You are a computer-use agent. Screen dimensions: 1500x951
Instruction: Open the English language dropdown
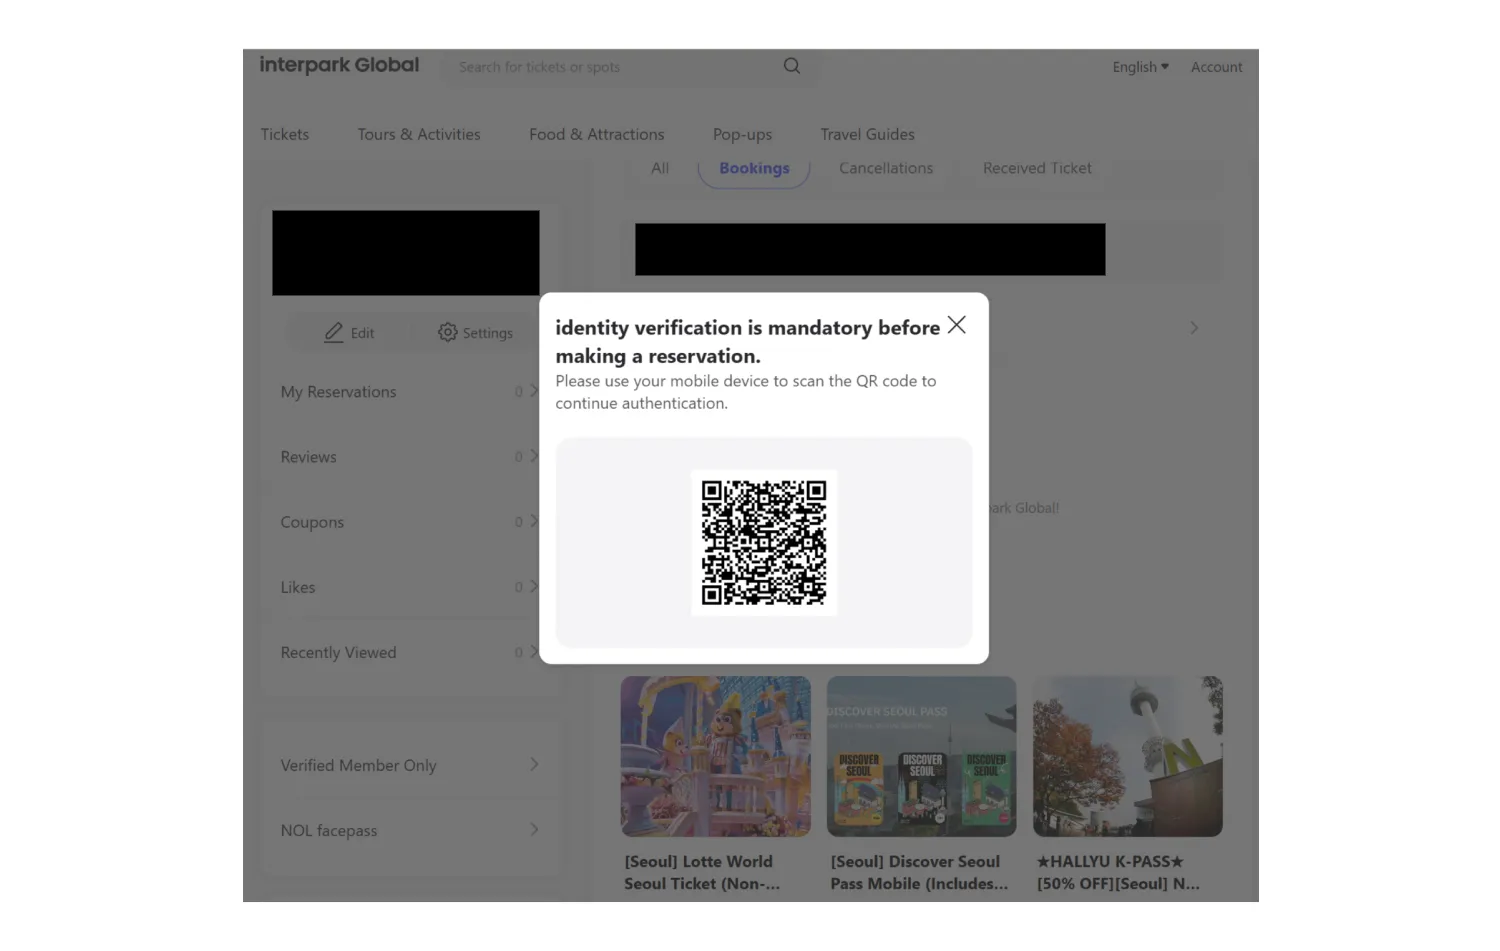tap(1140, 67)
